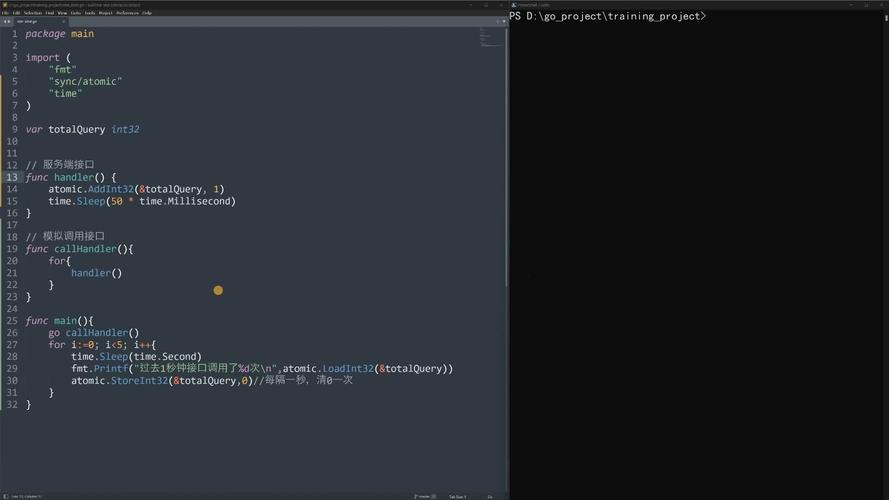This screenshot has height=500, width=889.
Task: Click the "for{" on line 20
Action: tap(60, 261)
